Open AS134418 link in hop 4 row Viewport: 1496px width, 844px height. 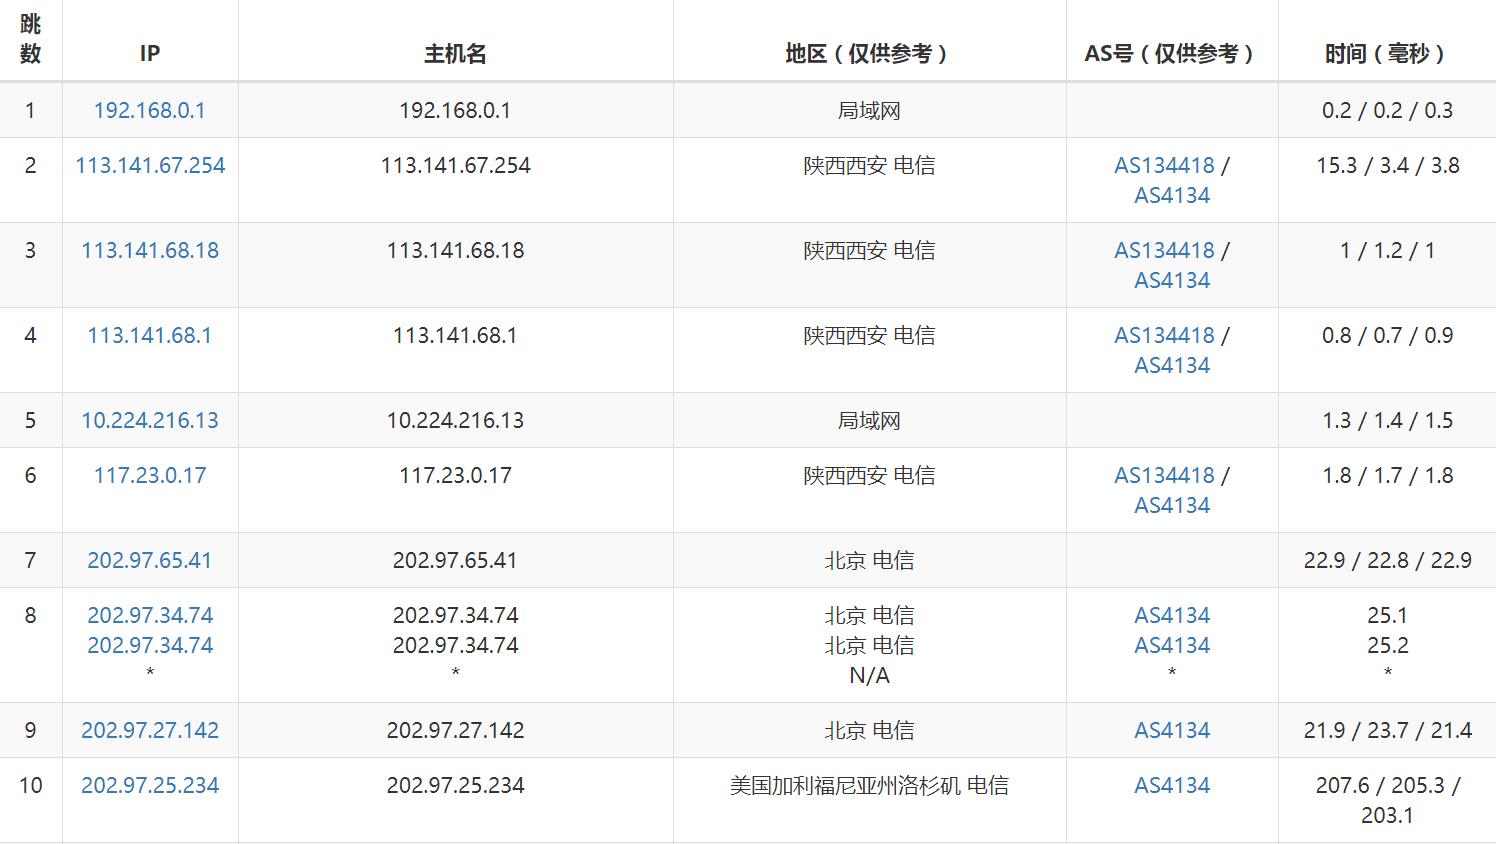[x=1164, y=335]
